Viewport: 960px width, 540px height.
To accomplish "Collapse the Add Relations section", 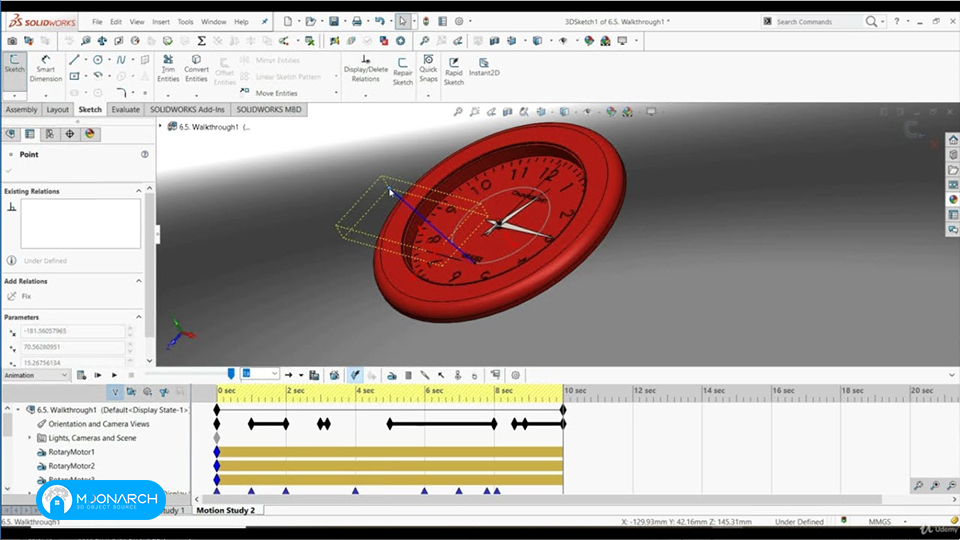I will click(139, 281).
